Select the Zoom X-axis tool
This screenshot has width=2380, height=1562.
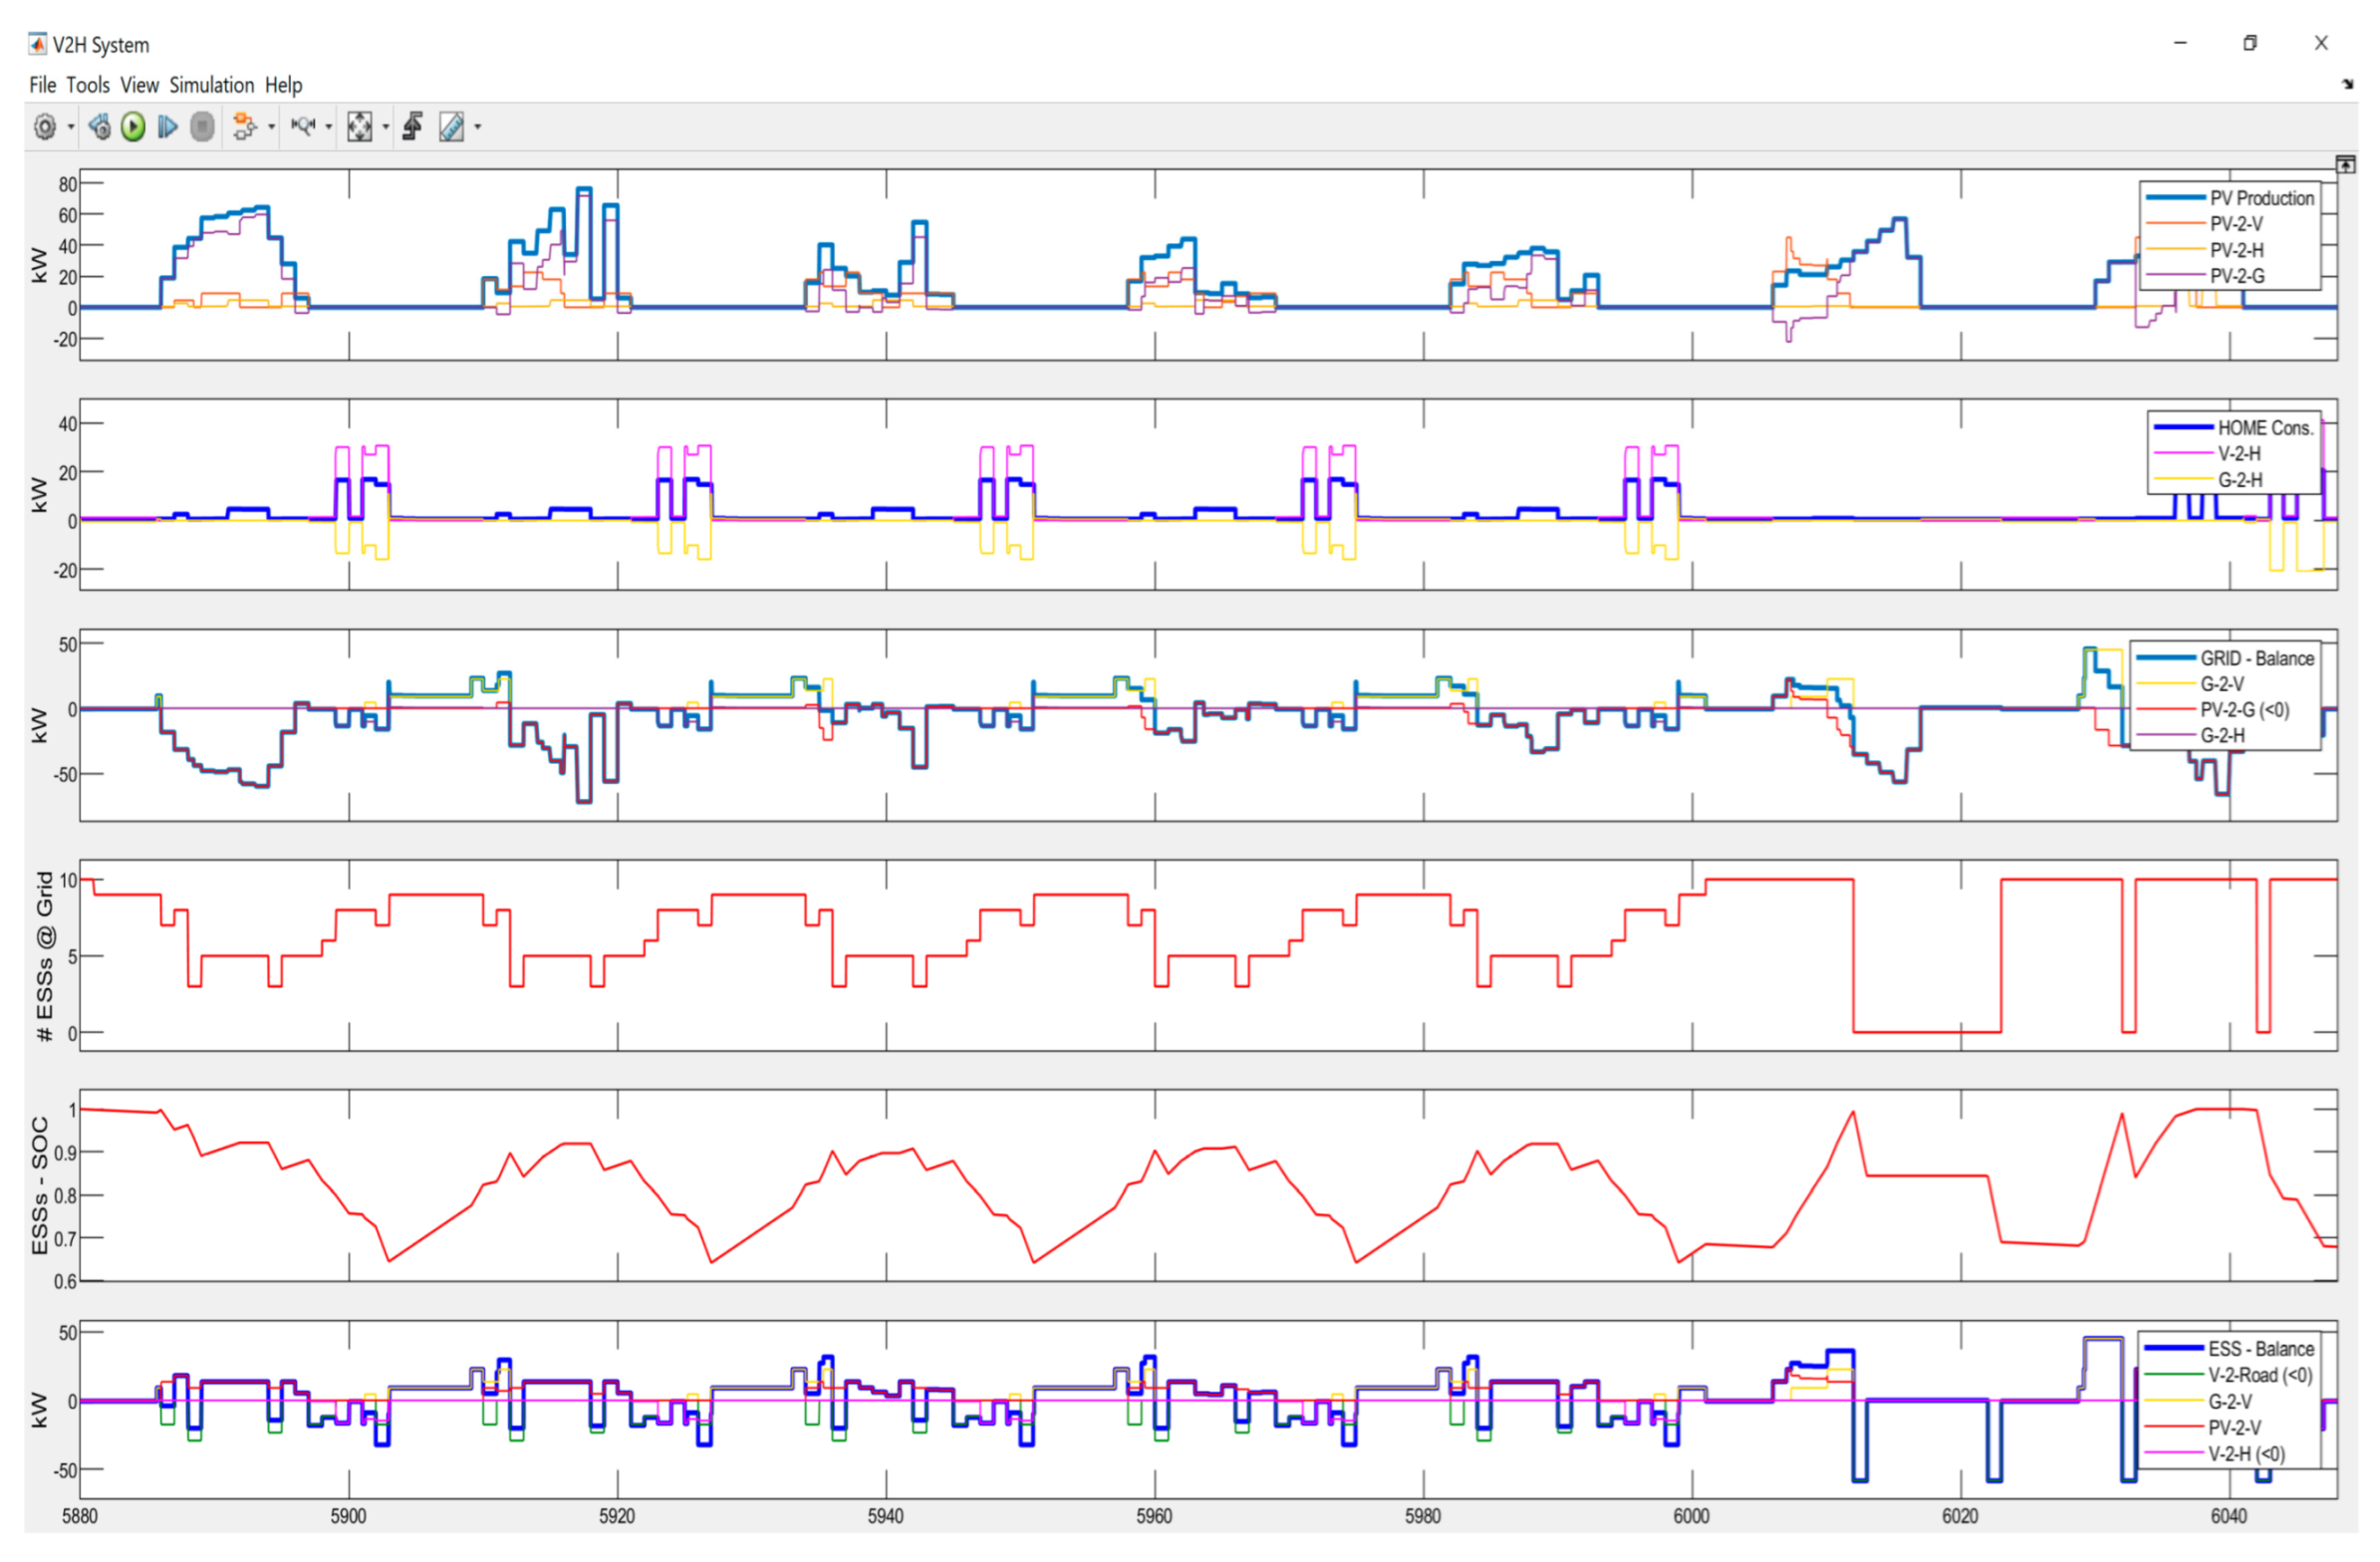tap(303, 127)
